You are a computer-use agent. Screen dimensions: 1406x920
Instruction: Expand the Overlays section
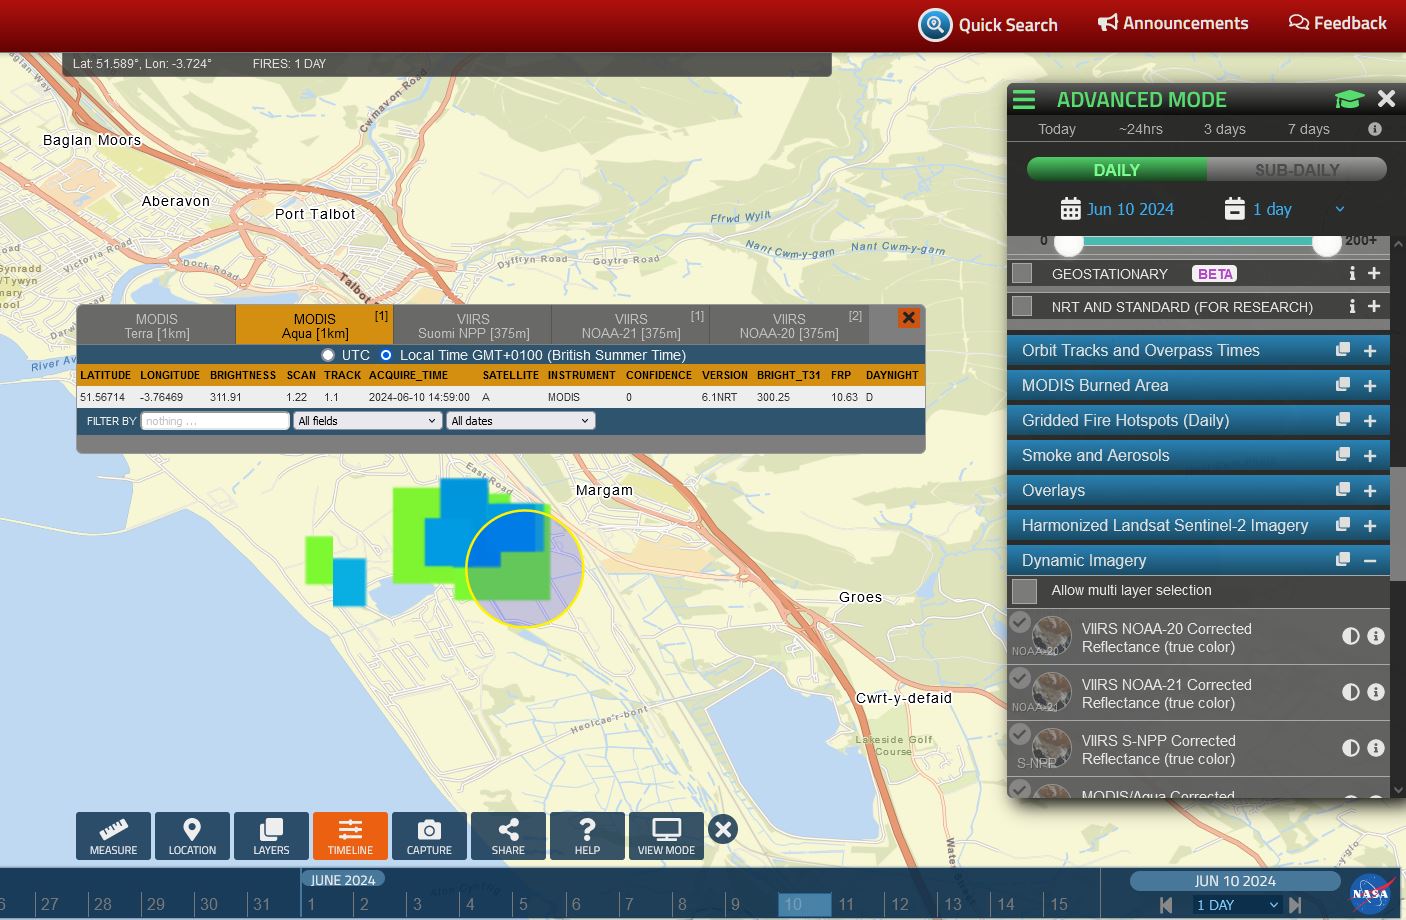pos(1370,491)
